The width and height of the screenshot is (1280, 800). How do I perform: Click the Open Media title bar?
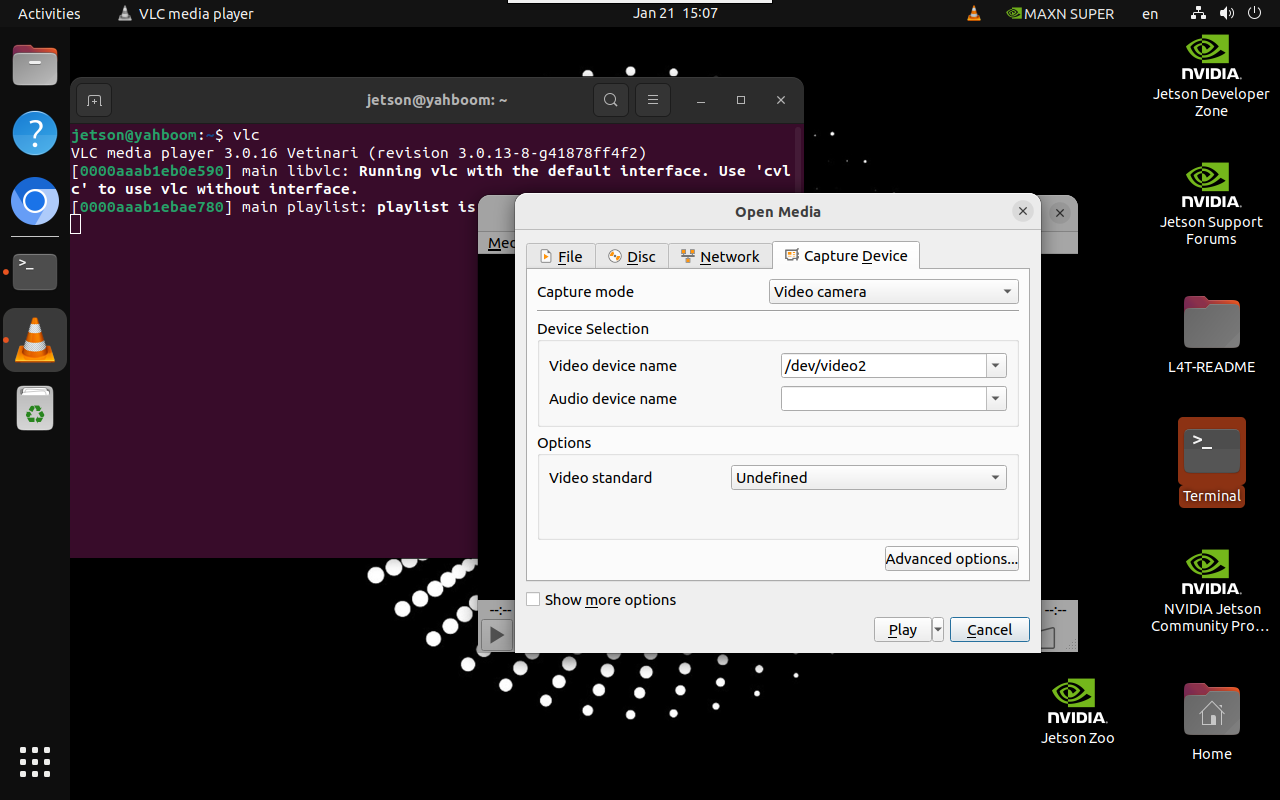pos(777,211)
